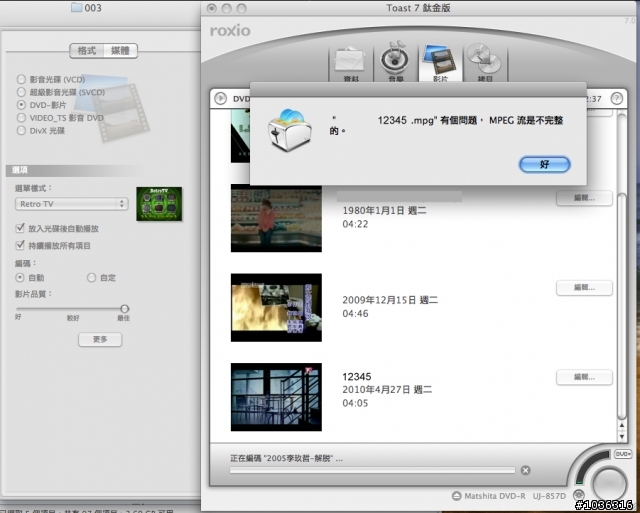640x513 pixels.
Task: Click 編輯 button for the 04:46 video
Action: 584,288
